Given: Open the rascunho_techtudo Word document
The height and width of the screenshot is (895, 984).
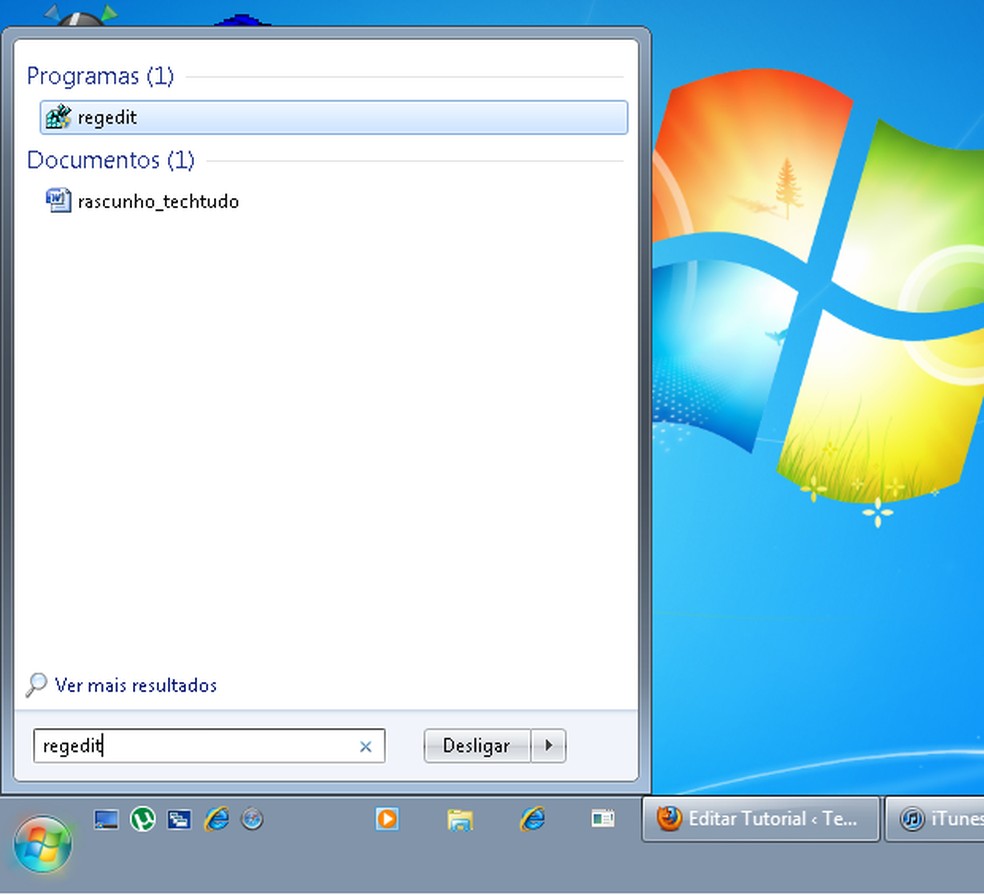Looking at the screenshot, I should [x=158, y=201].
